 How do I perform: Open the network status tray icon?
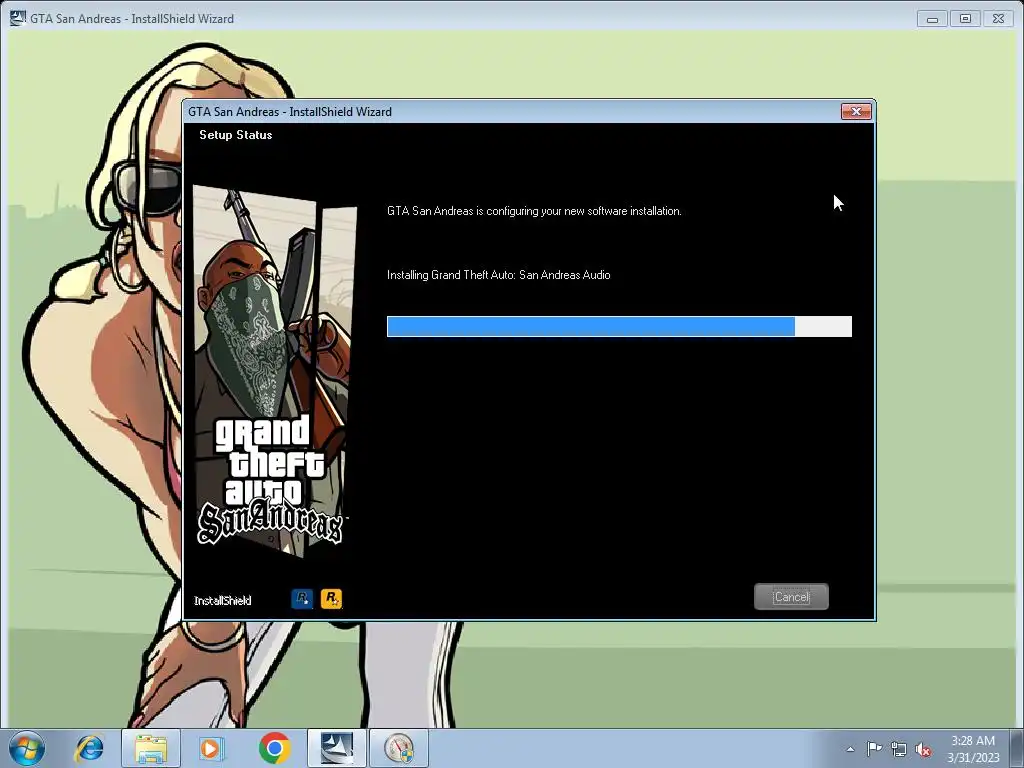point(899,749)
